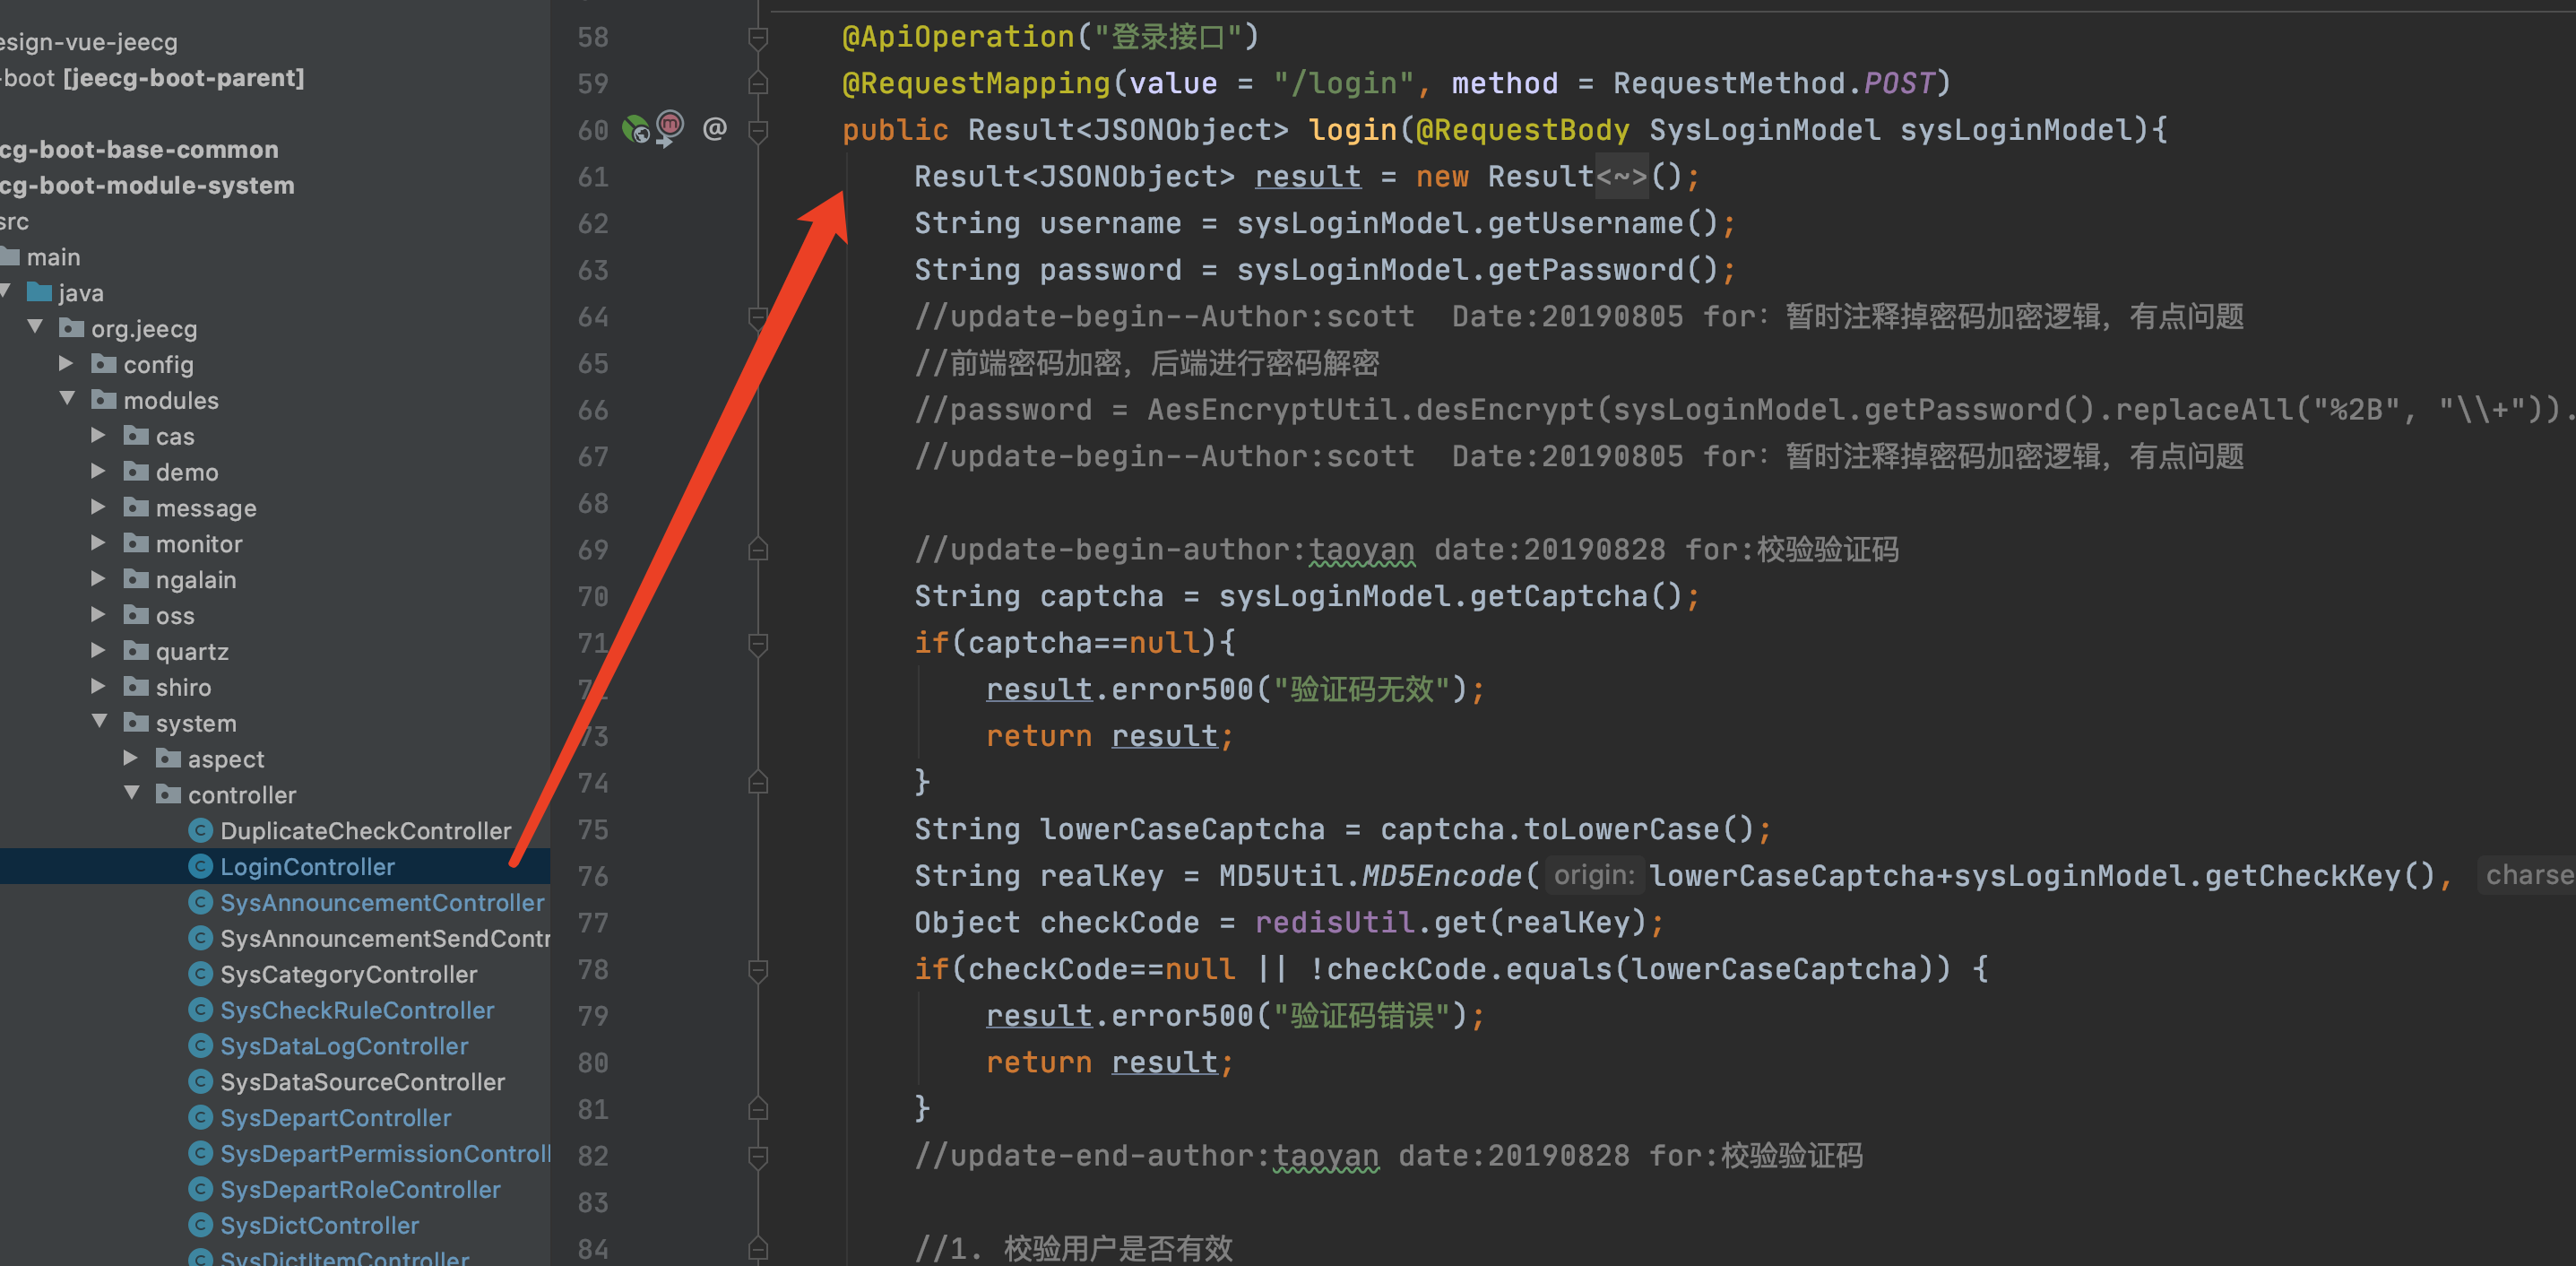The height and width of the screenshot is (1266, 2576).
Task: Click the class icon beside LoginController
Action: click(x=200, y=866)
